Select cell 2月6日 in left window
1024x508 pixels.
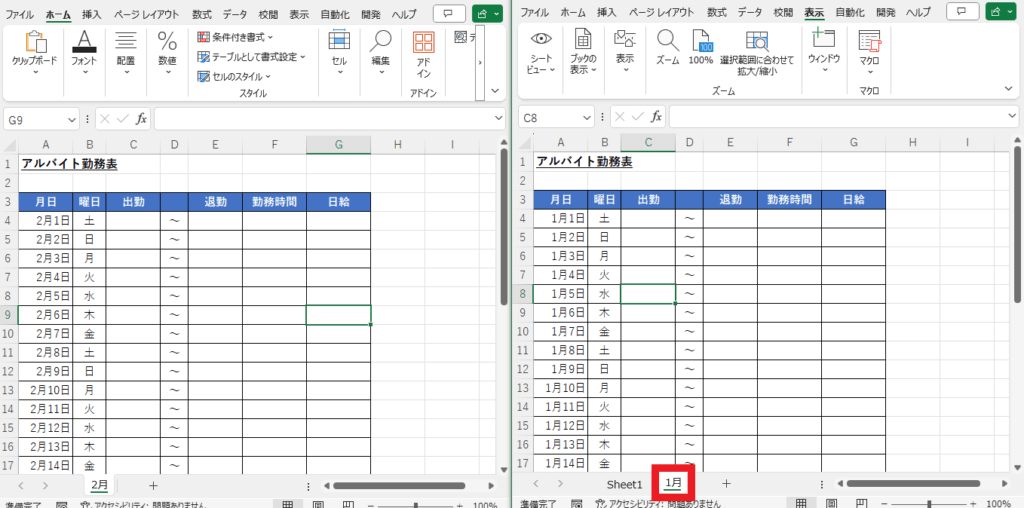coord(45,315)
